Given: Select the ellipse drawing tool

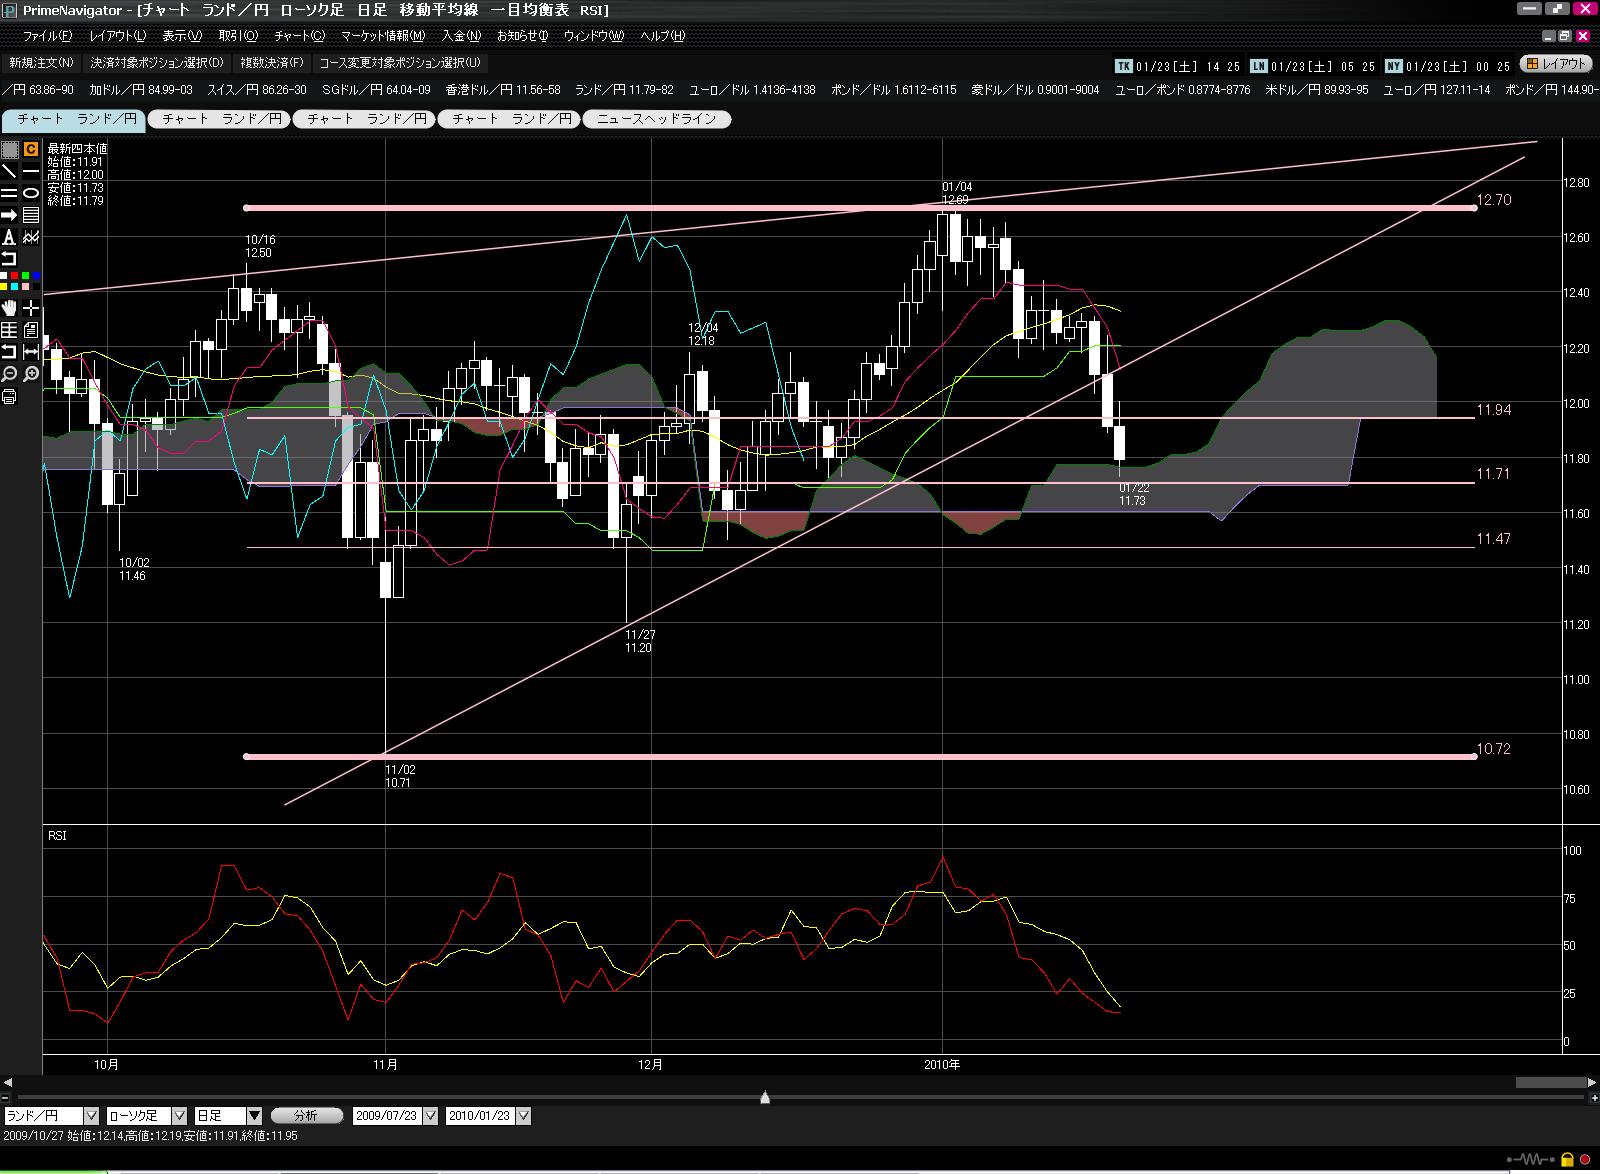Looking at the screenshot, I should click(x=31, y=193).
